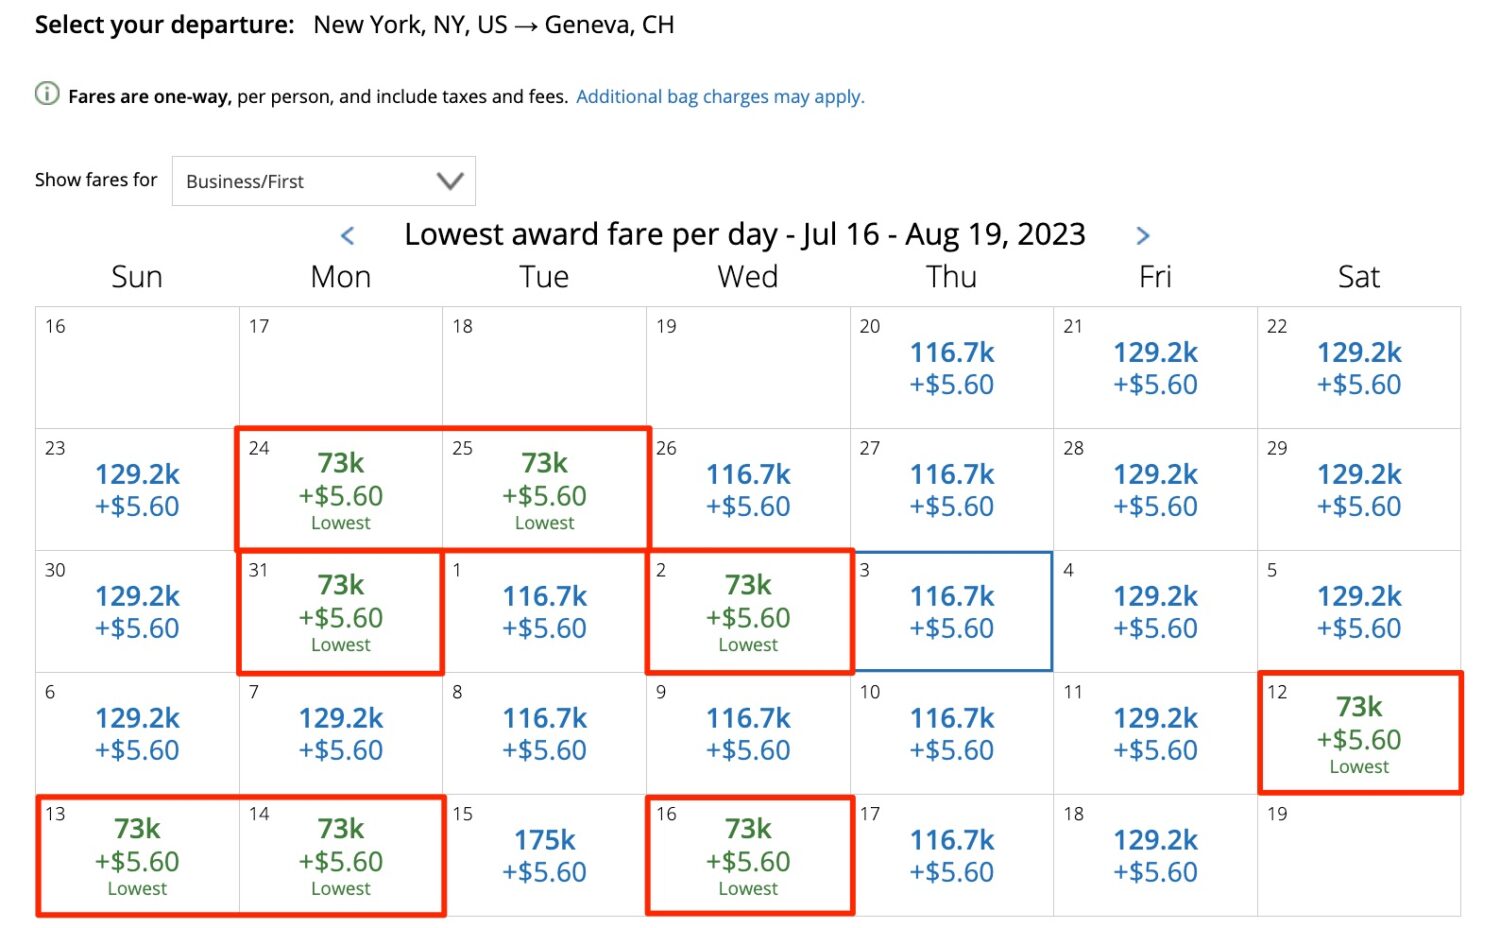Select the 129.2k fare on Saturday July 22

(1358, 368)
